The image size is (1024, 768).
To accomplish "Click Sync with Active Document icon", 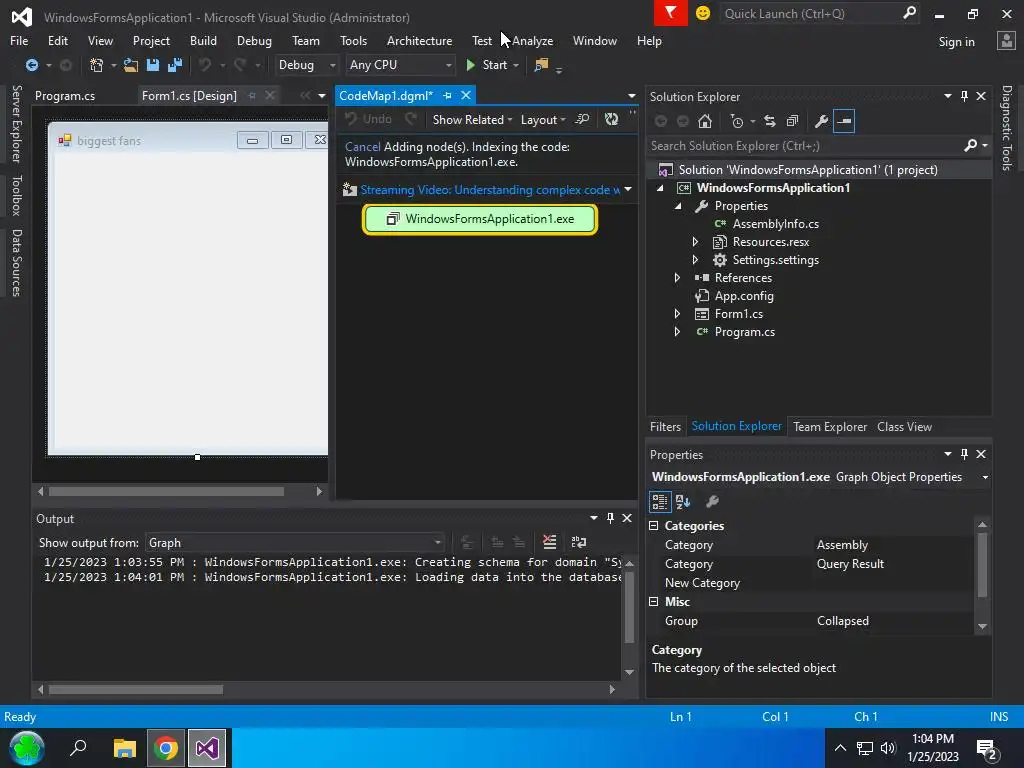I will [770, 121].
